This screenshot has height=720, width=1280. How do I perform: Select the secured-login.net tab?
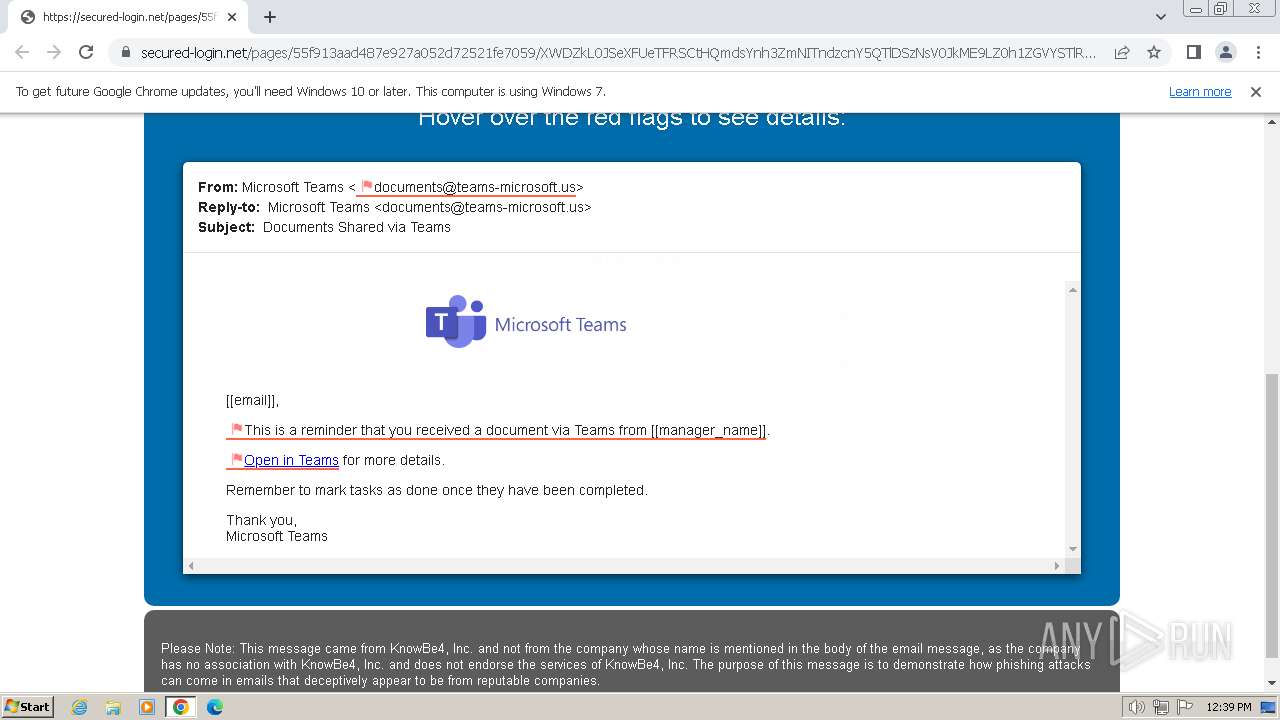tap(126, 17)
